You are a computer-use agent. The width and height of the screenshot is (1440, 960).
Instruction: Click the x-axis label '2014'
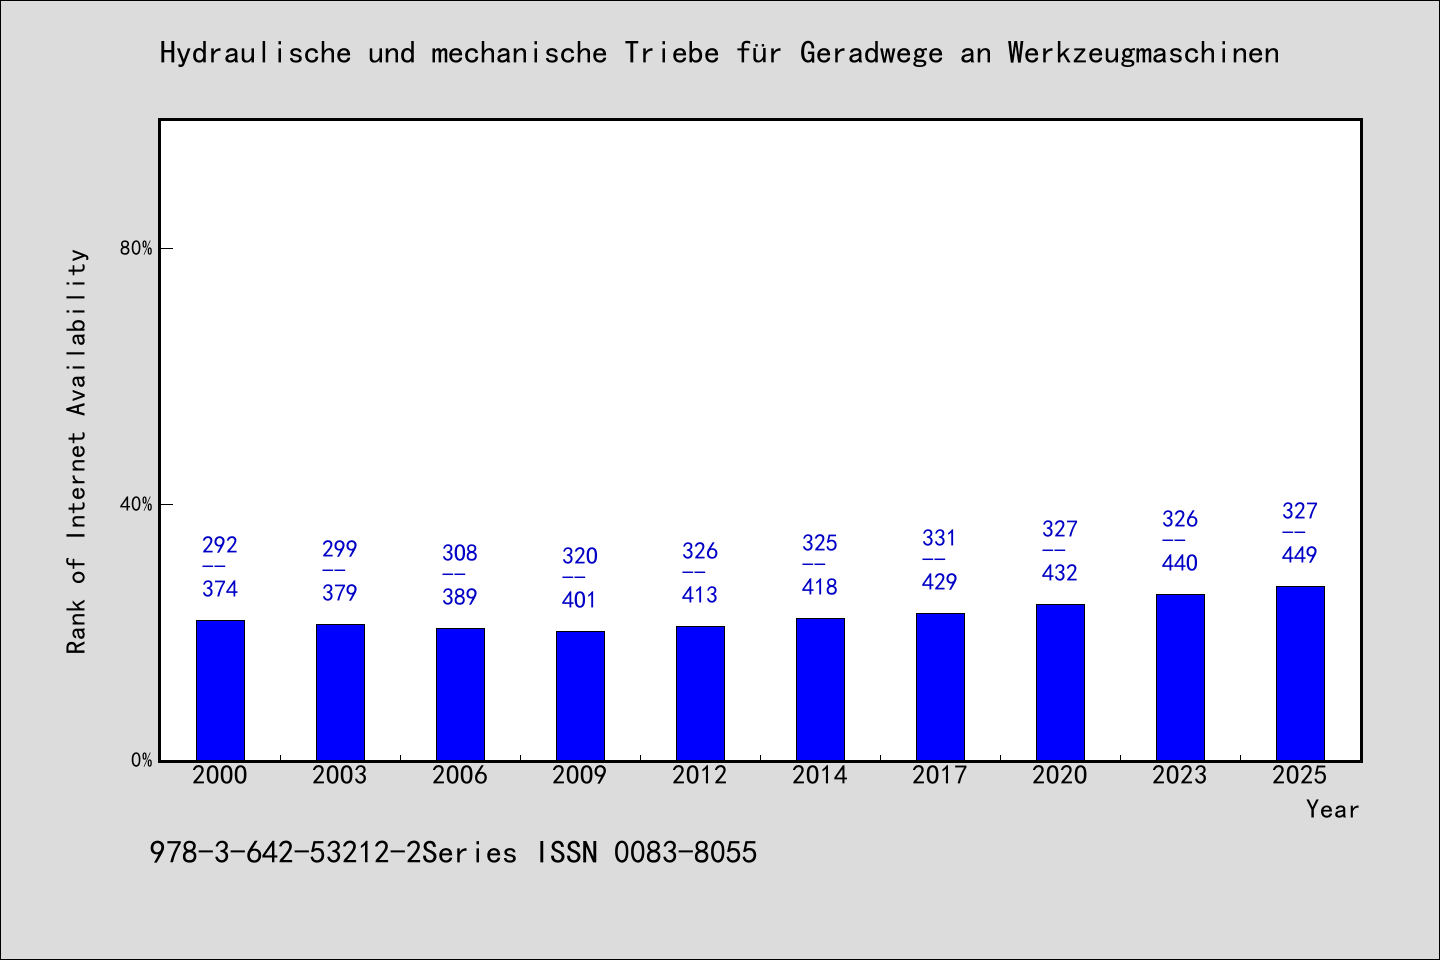tap(820, 775)
